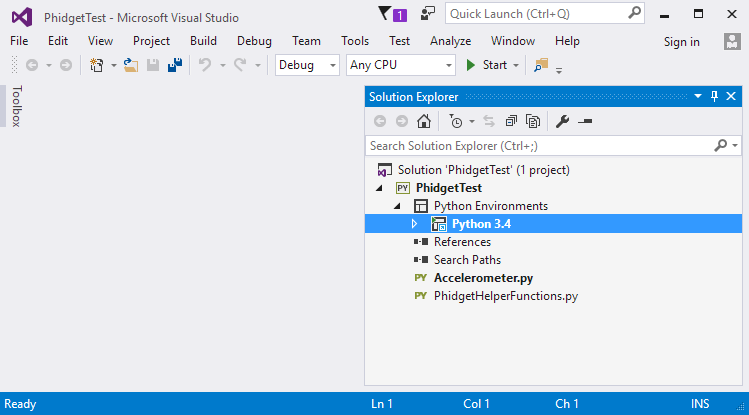Click the account avatar icon
The width and height of the screenshot is (749, 415).
(x=732, y=42)
